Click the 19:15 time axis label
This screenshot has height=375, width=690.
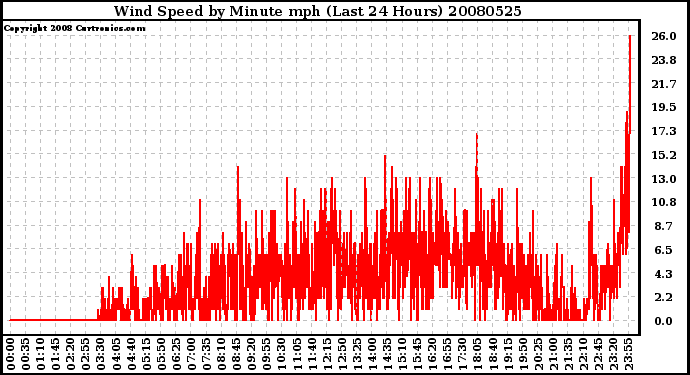tap(508, 354)
